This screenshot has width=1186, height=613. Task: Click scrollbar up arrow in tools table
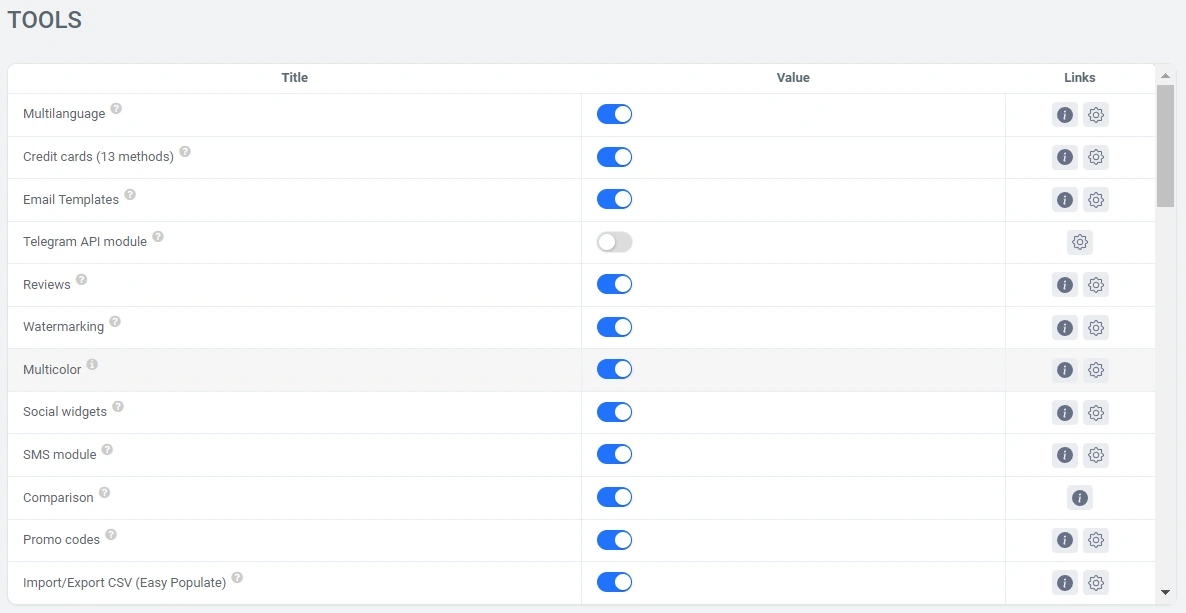click(x=1165, y=76)
